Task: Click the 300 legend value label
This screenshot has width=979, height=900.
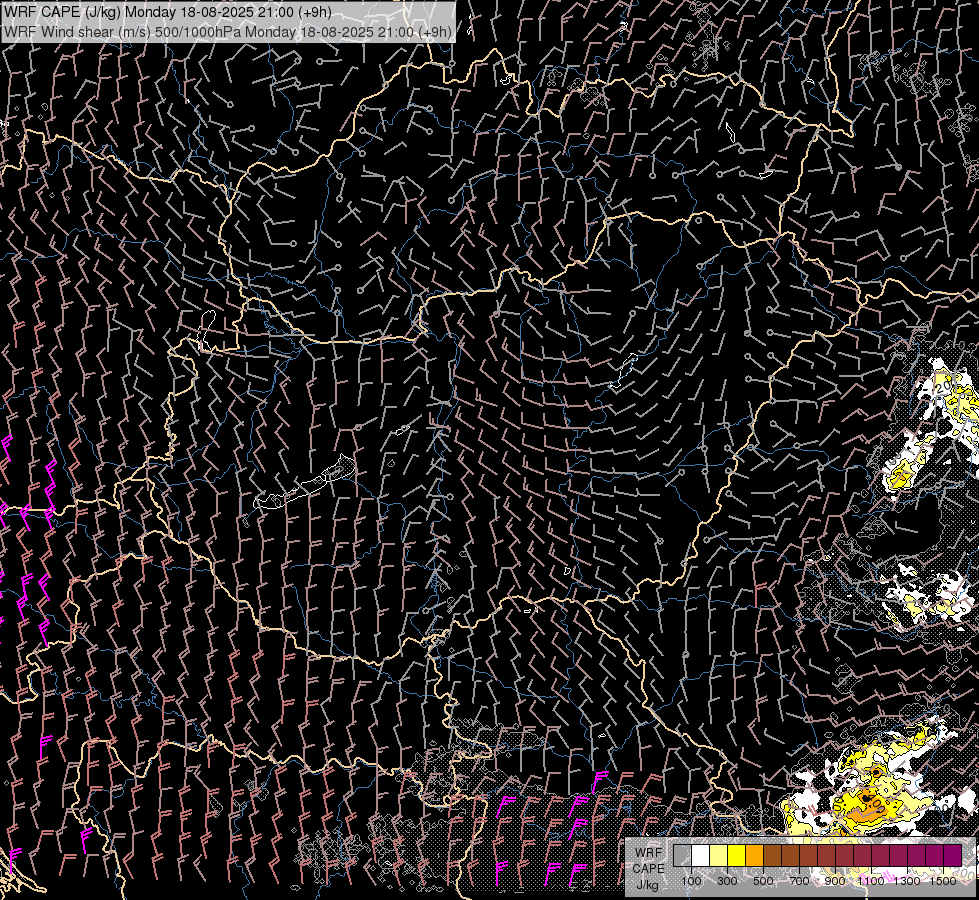Action: click(x=727, y=881)
